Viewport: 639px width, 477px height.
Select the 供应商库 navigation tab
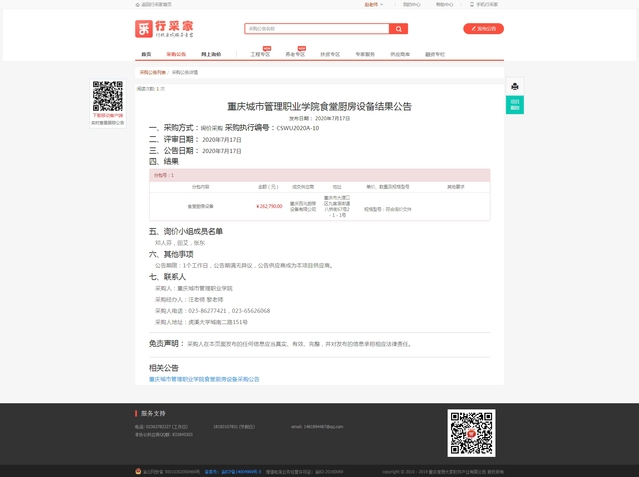[400, 54]
